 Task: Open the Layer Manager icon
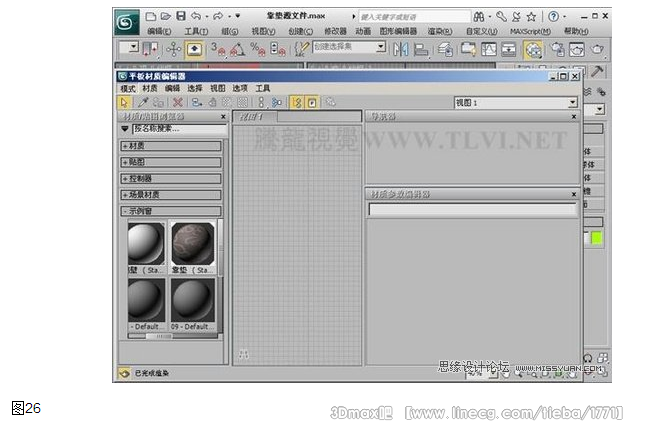[445, 50]
